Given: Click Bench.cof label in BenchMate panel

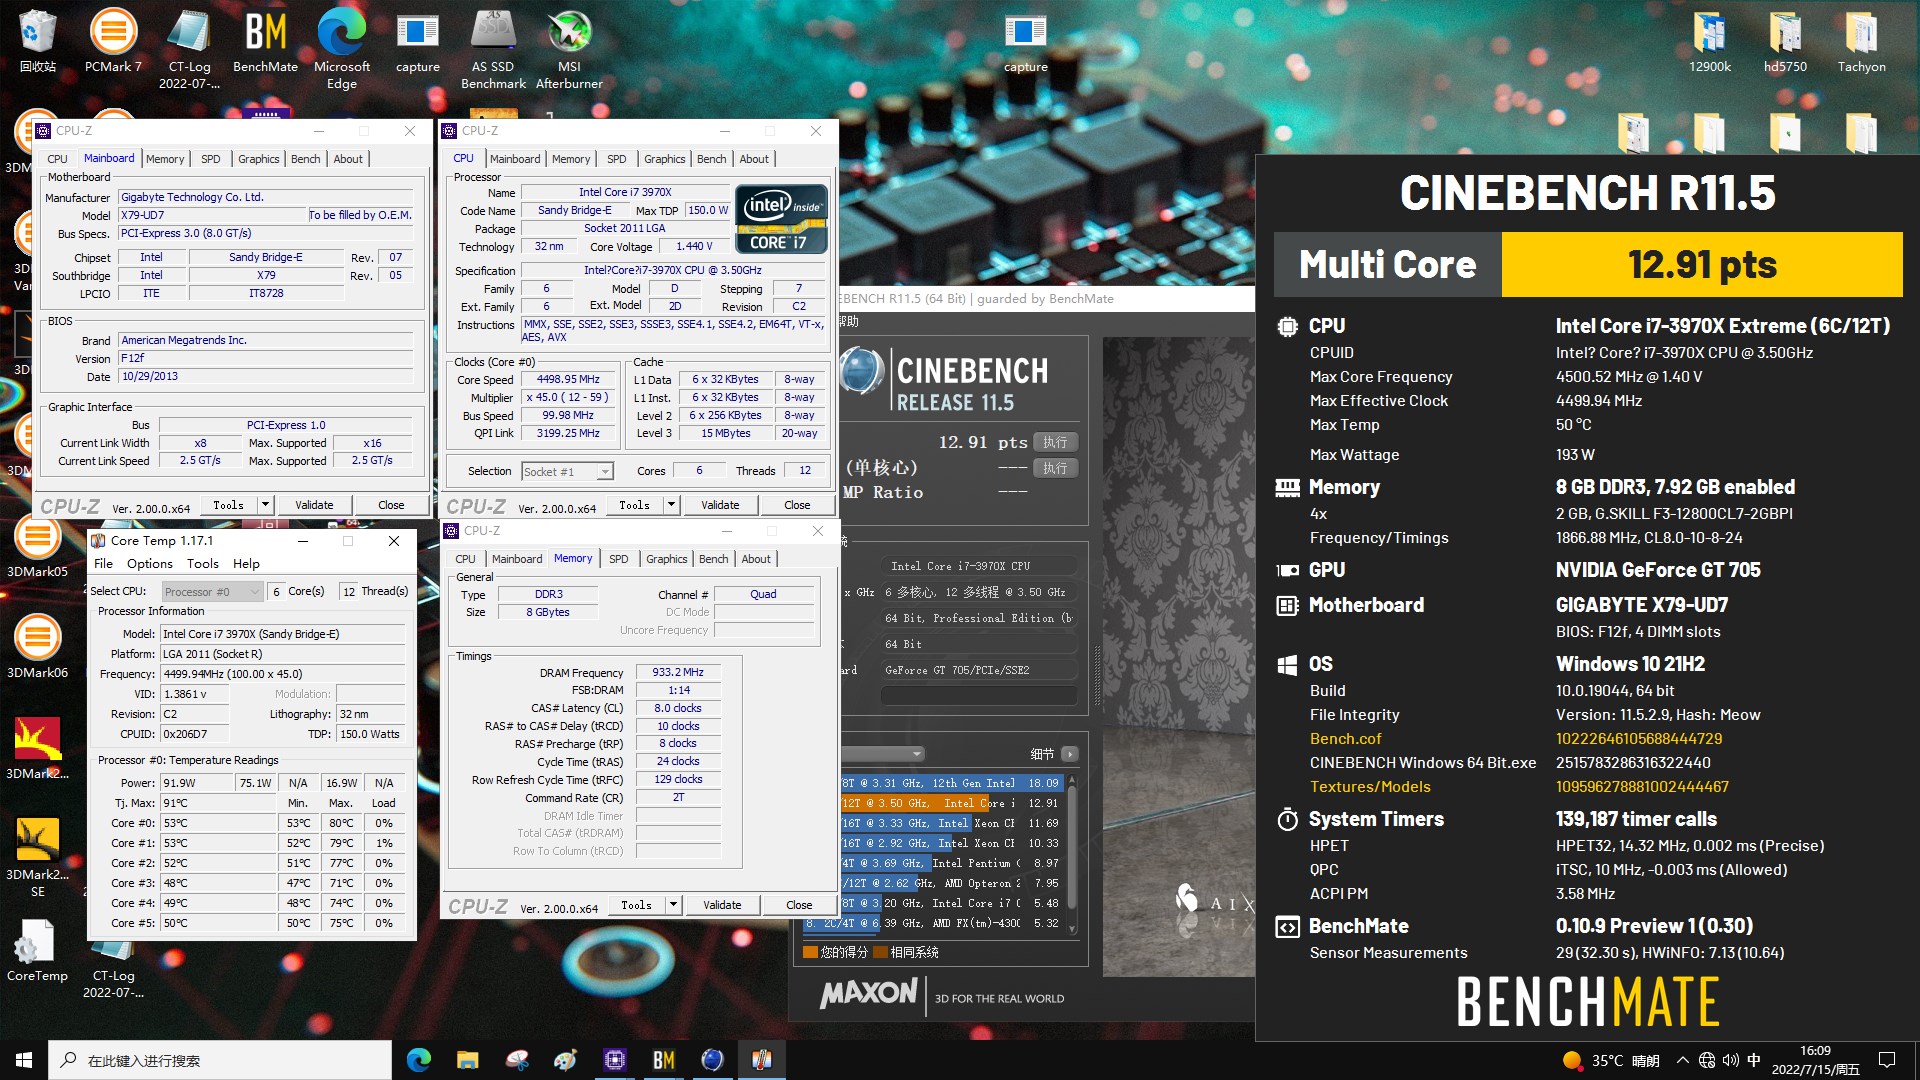Looking at the screenshot, I should 1345,739.
